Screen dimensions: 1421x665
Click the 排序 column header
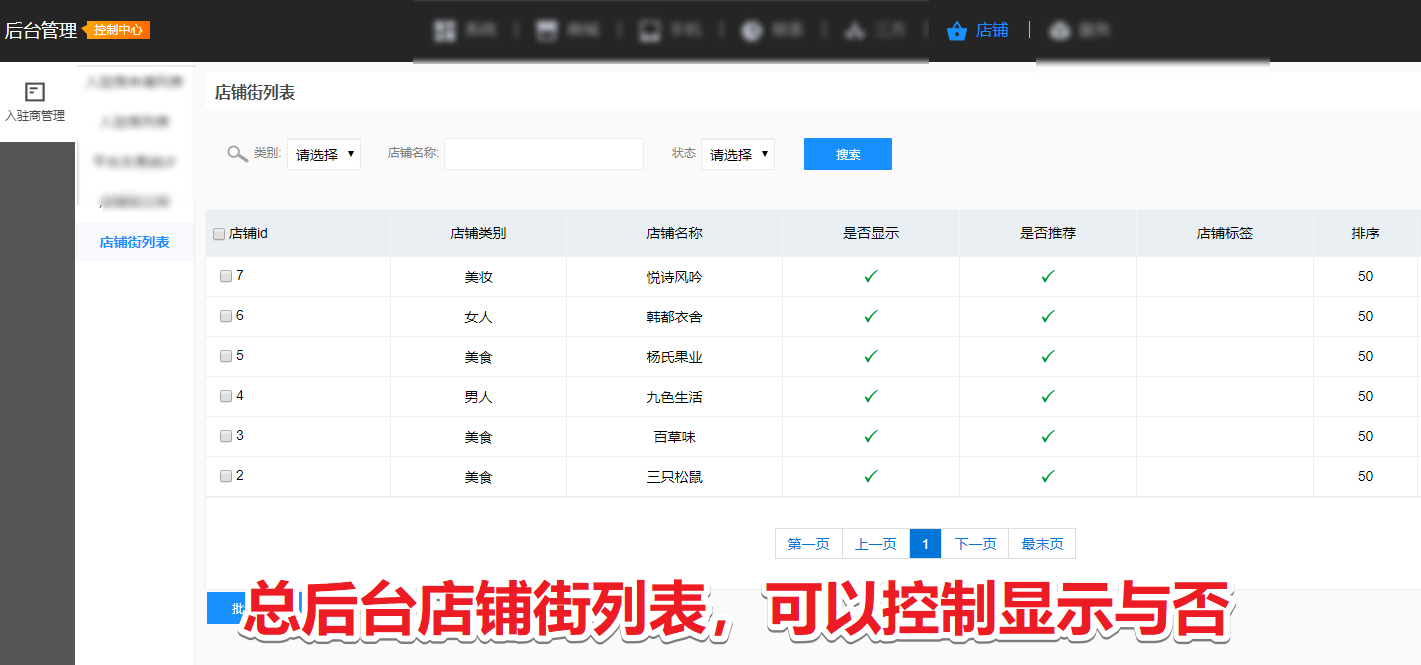point(1366,233)
